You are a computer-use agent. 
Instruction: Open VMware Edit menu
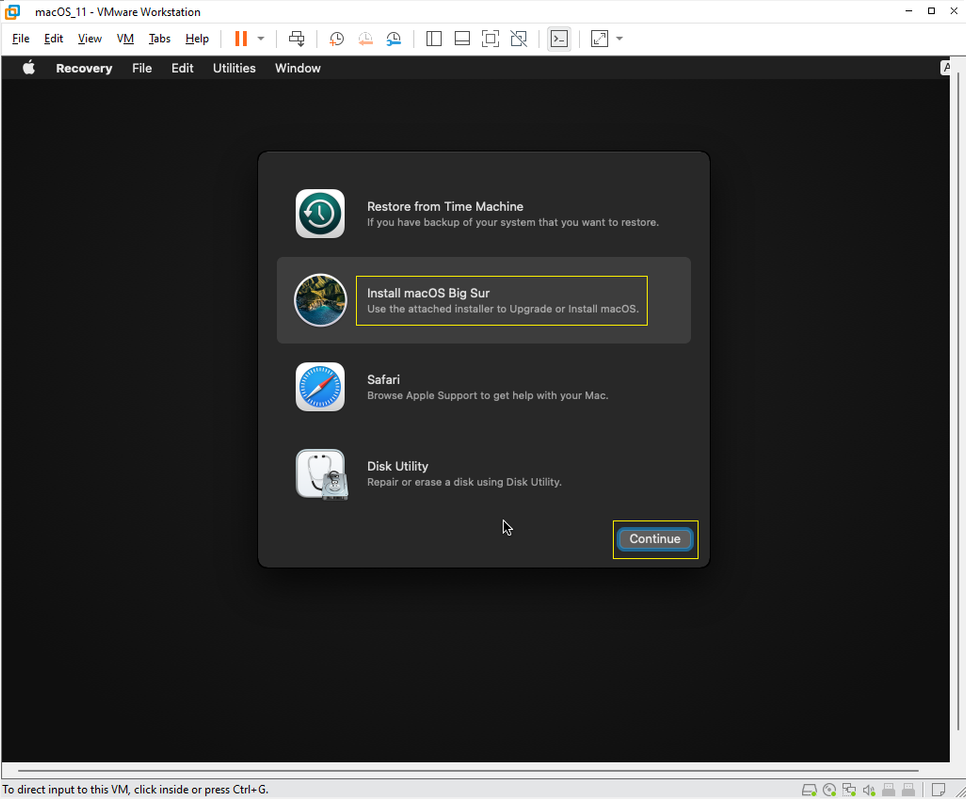tap(54, 39)
